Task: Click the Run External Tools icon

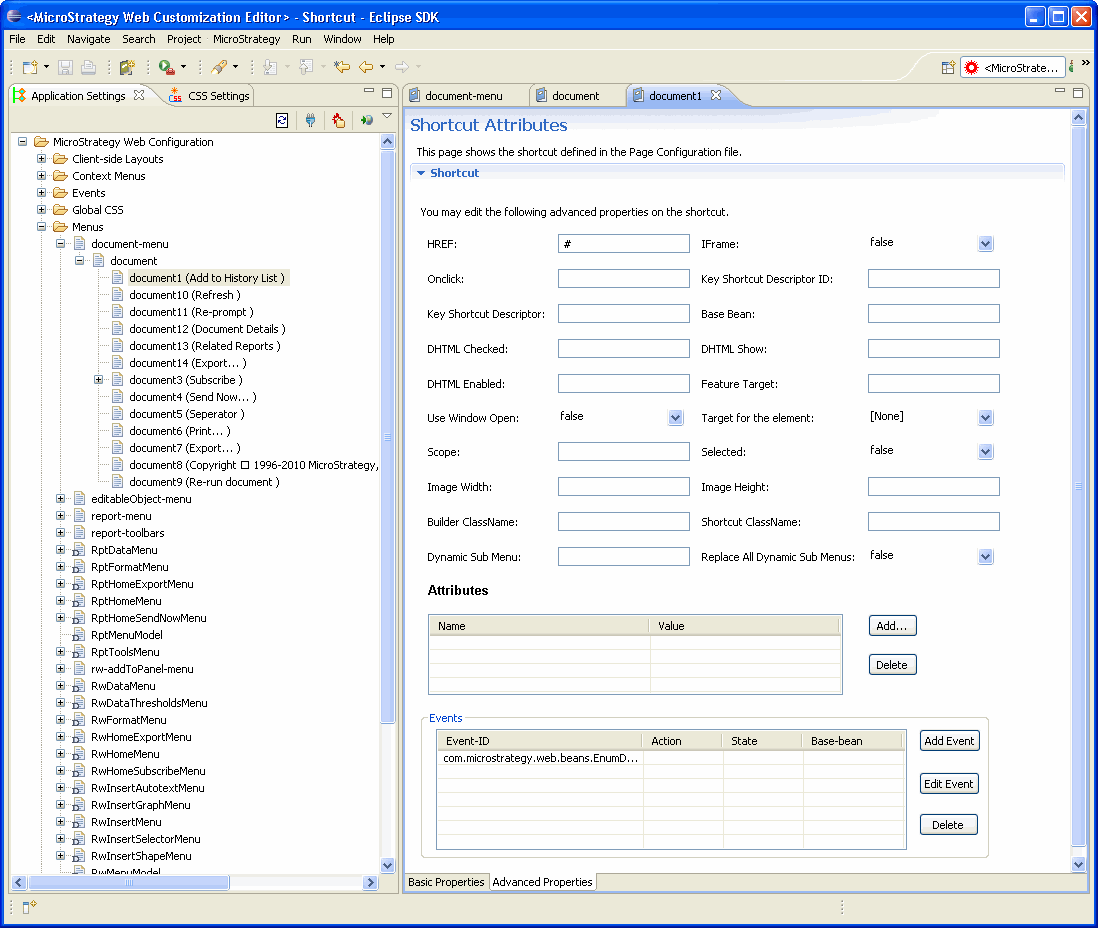Action: pyautogui.click(x=166, y=67)
